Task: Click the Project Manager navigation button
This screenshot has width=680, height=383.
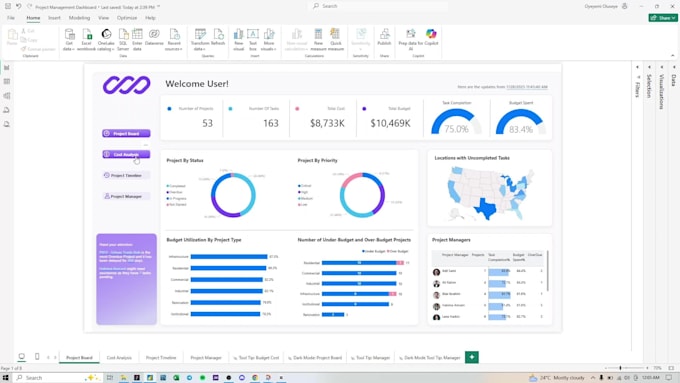Action: click(x=126, y=196)
